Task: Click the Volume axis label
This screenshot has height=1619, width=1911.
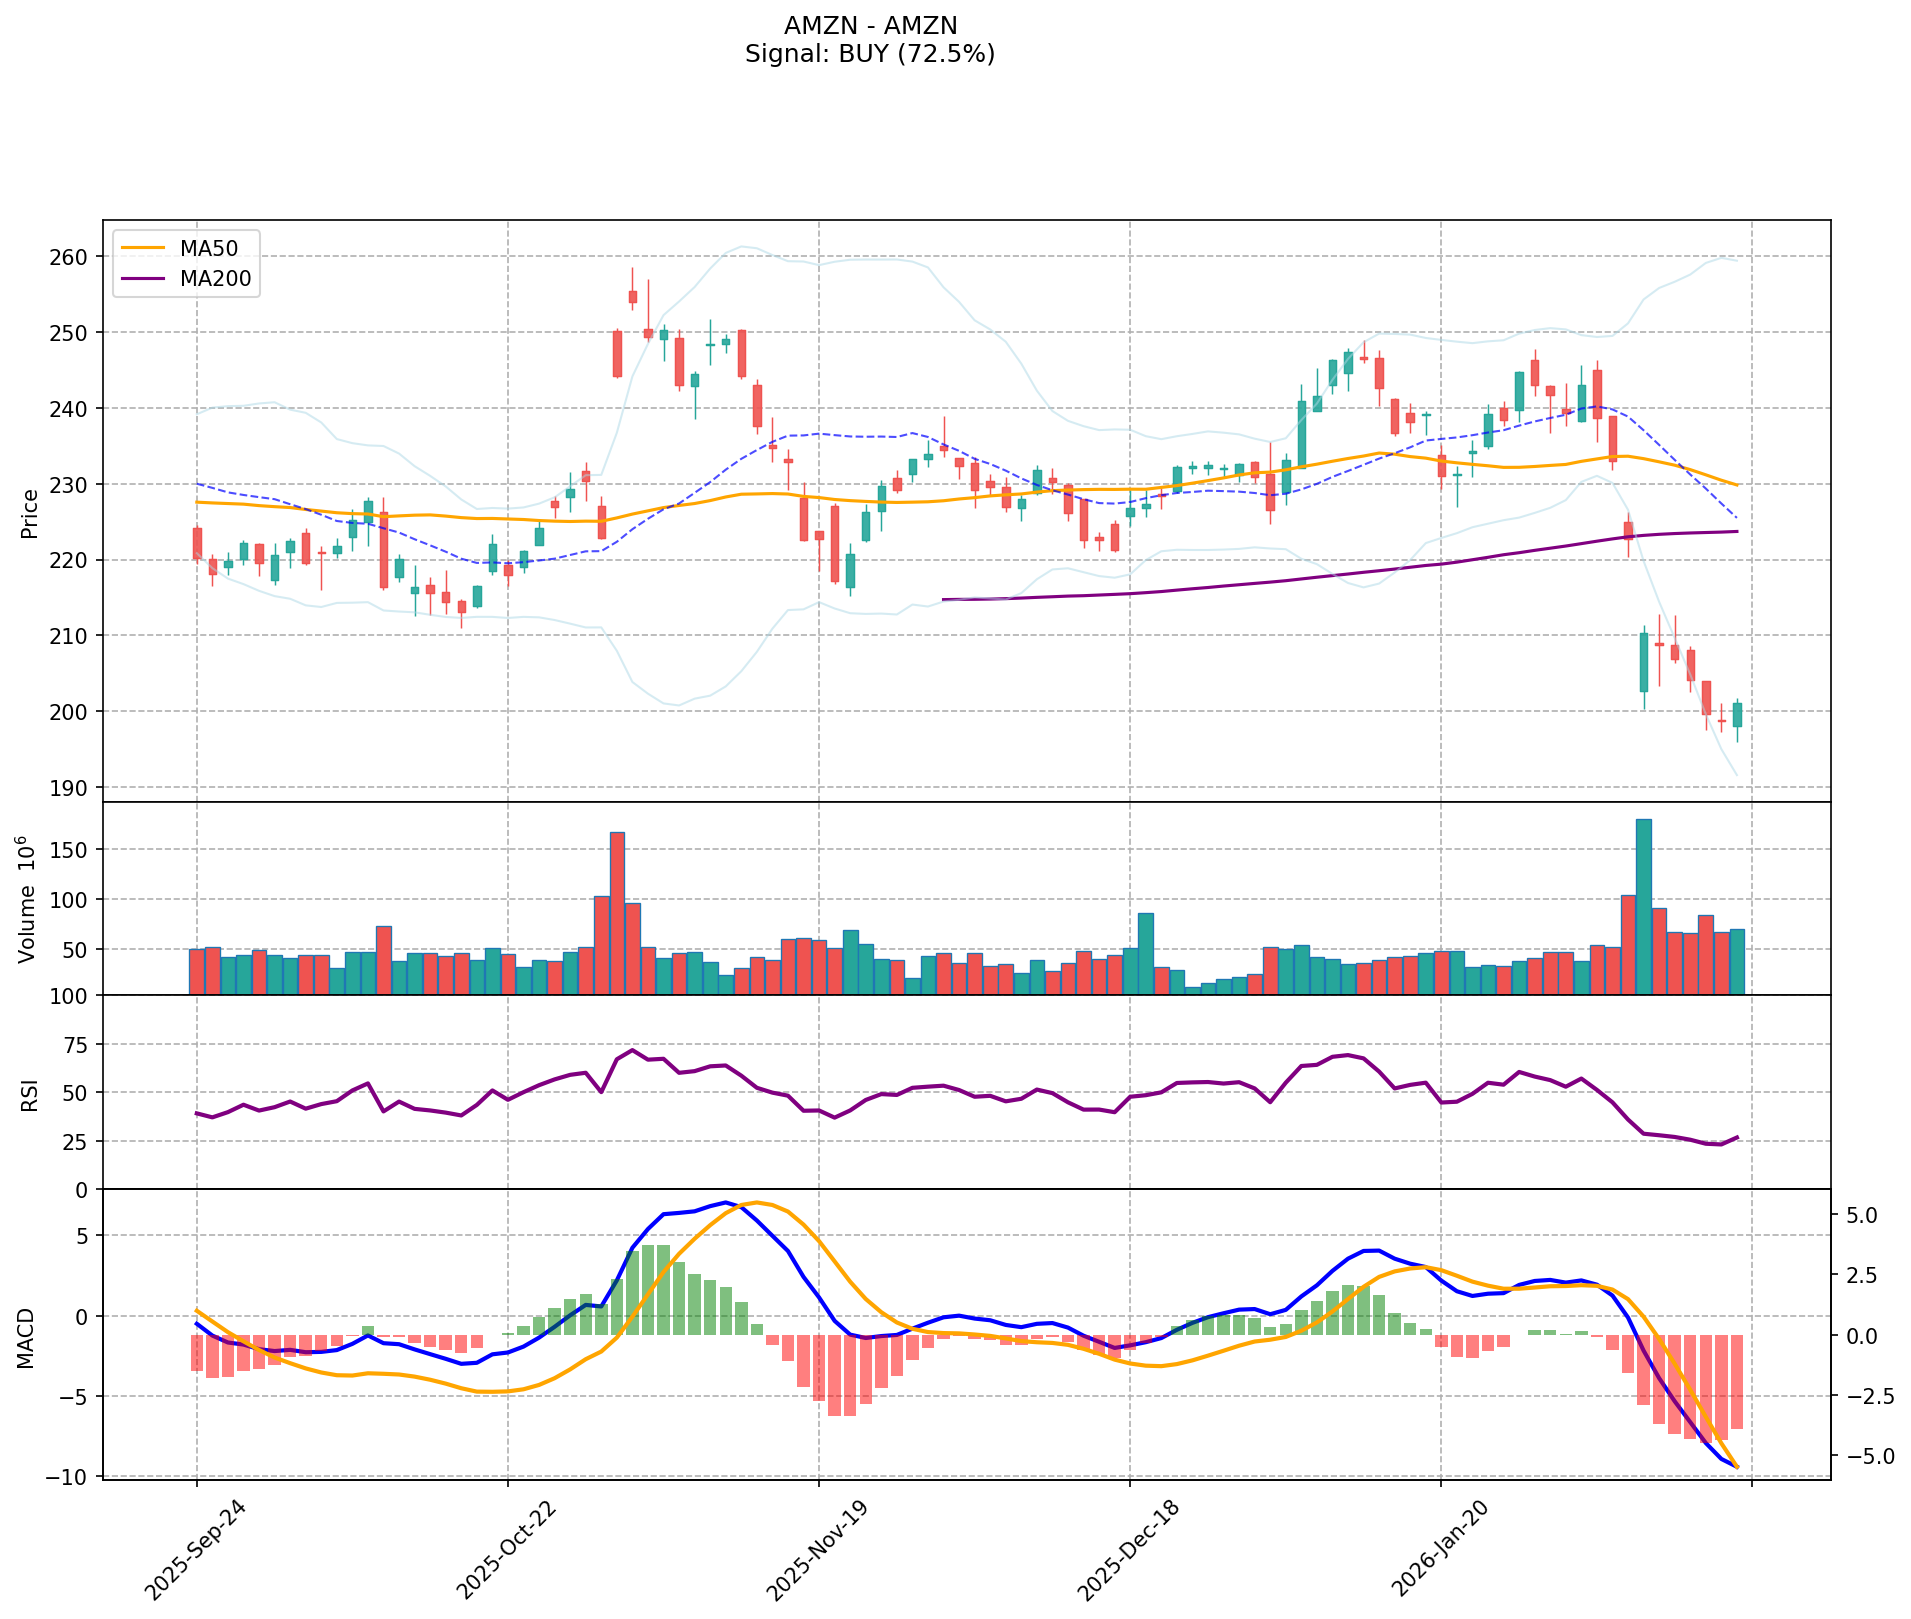Action: pos(28,900)
